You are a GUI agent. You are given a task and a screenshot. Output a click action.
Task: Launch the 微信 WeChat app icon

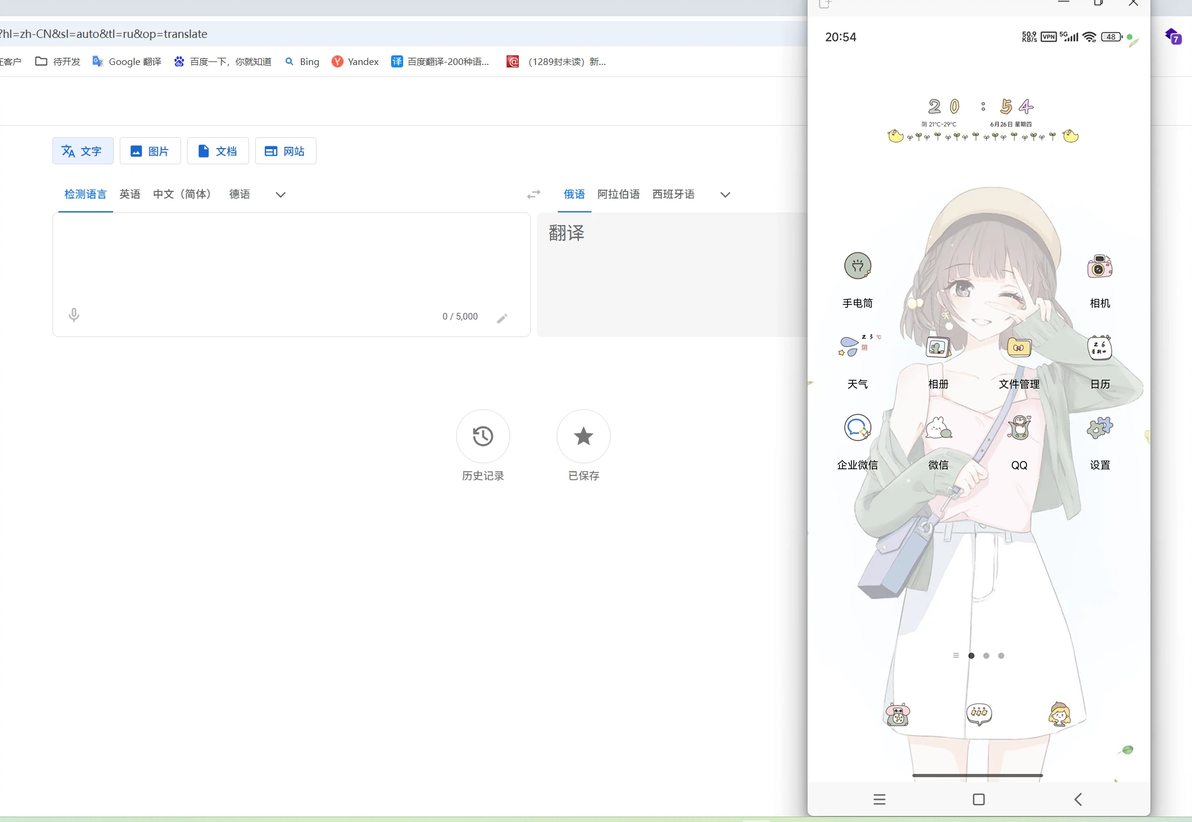938,428
